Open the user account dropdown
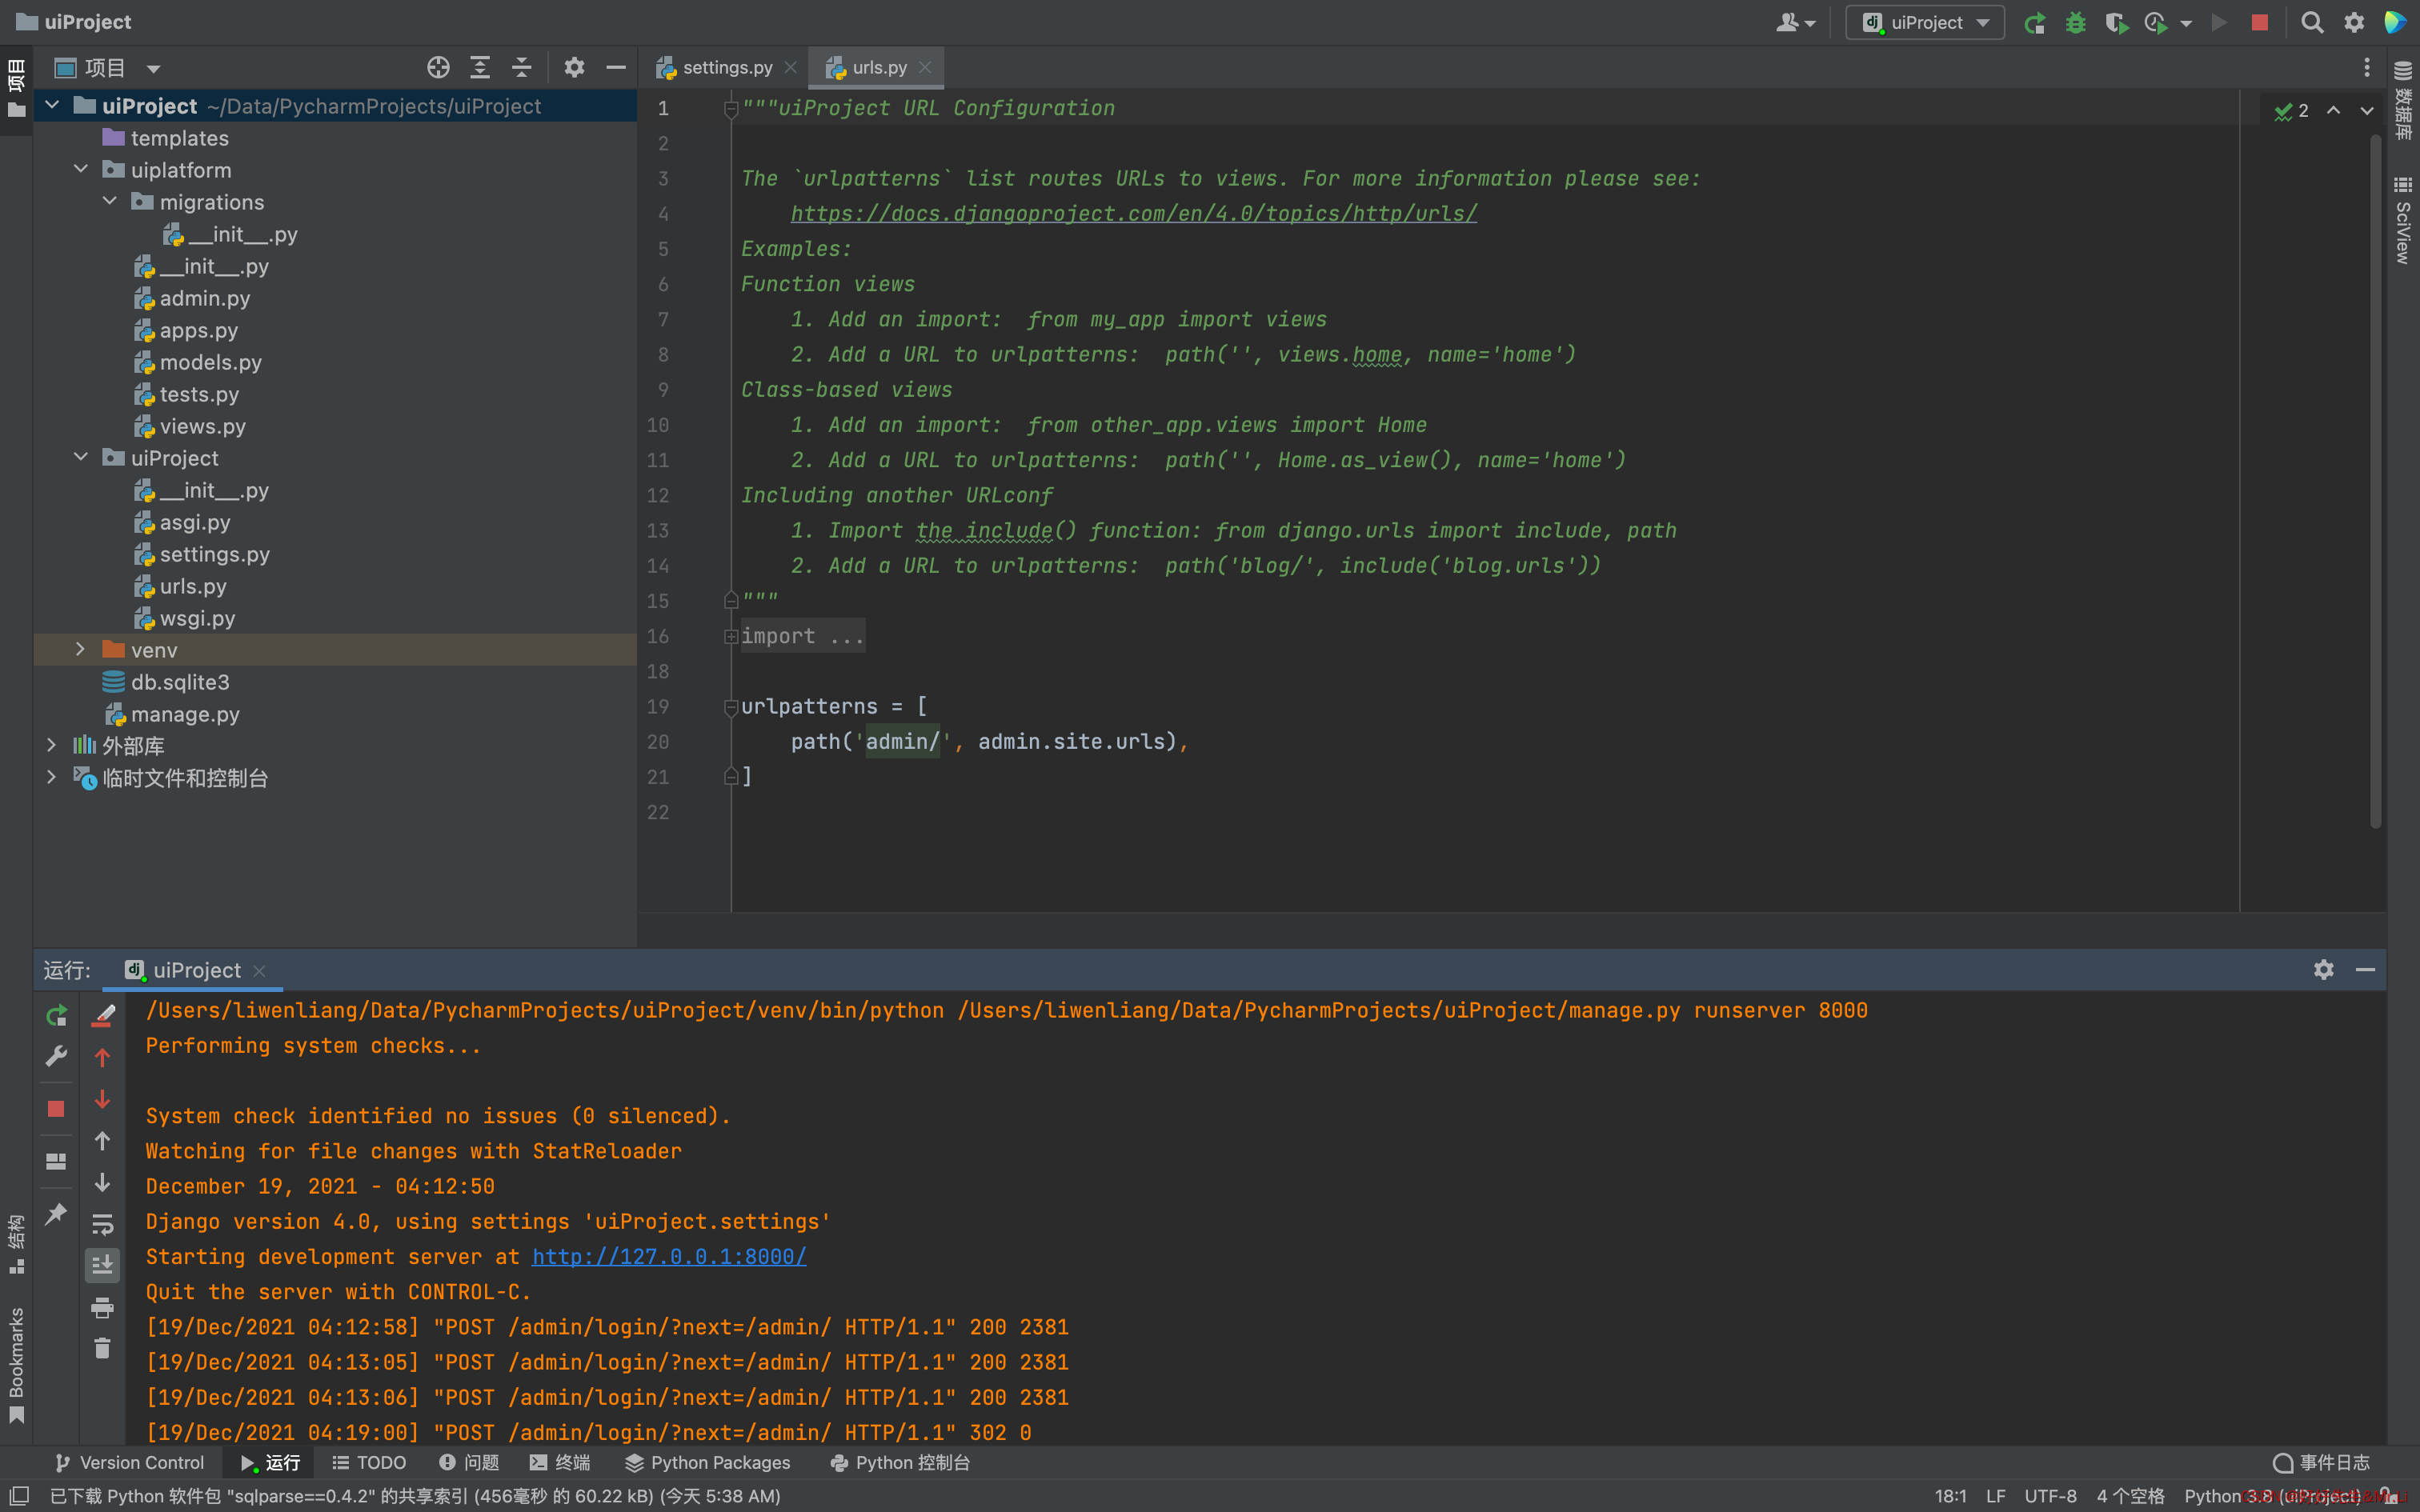2420x1512 pixels. (x=1795, y=23)
